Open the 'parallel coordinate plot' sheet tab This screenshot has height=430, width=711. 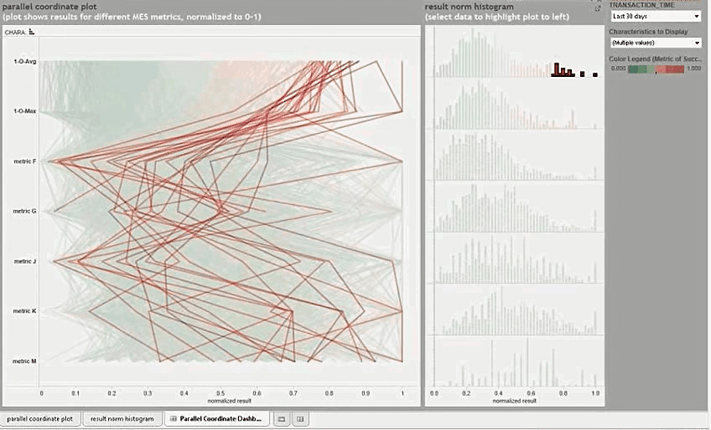point(39,419)
